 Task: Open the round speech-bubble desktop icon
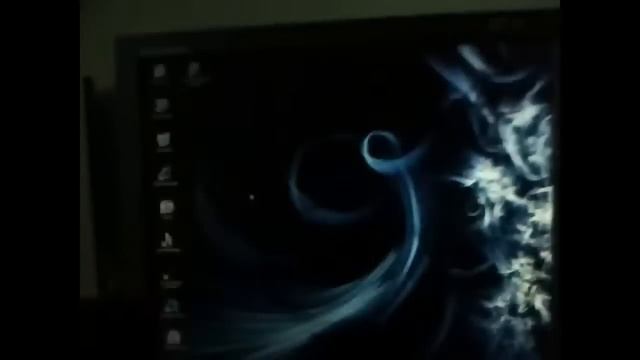click(167, 207)
